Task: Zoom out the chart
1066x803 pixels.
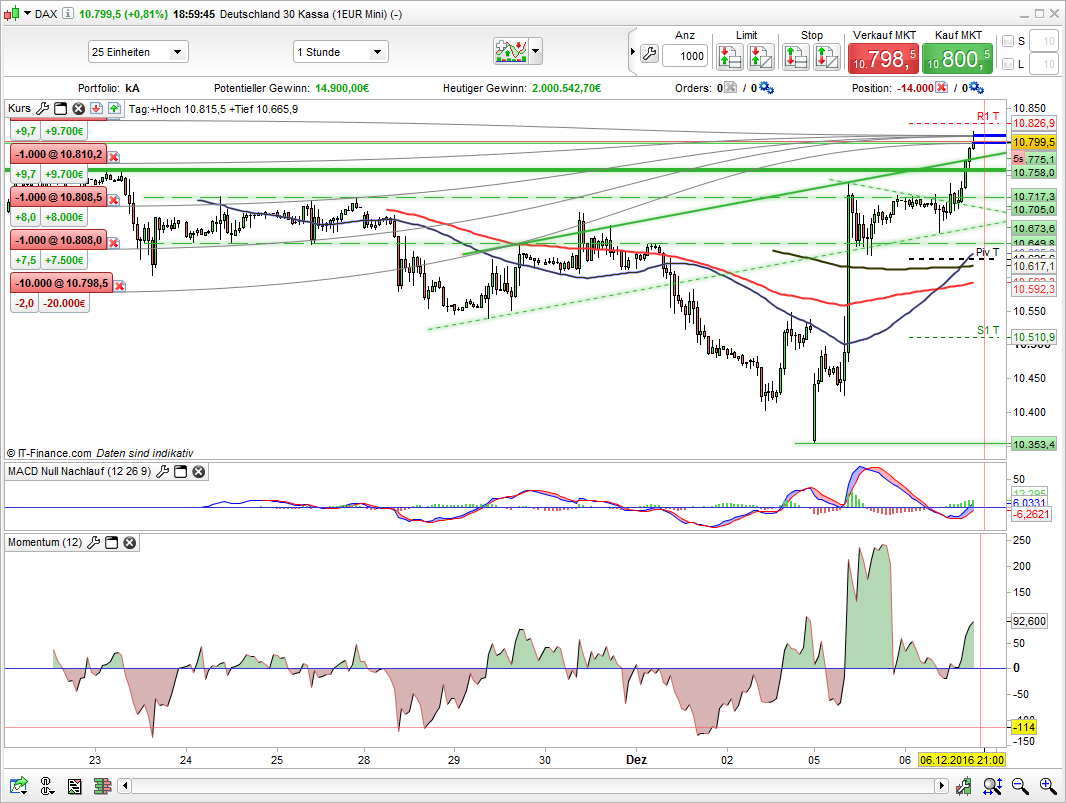Action: [1020, 787]
